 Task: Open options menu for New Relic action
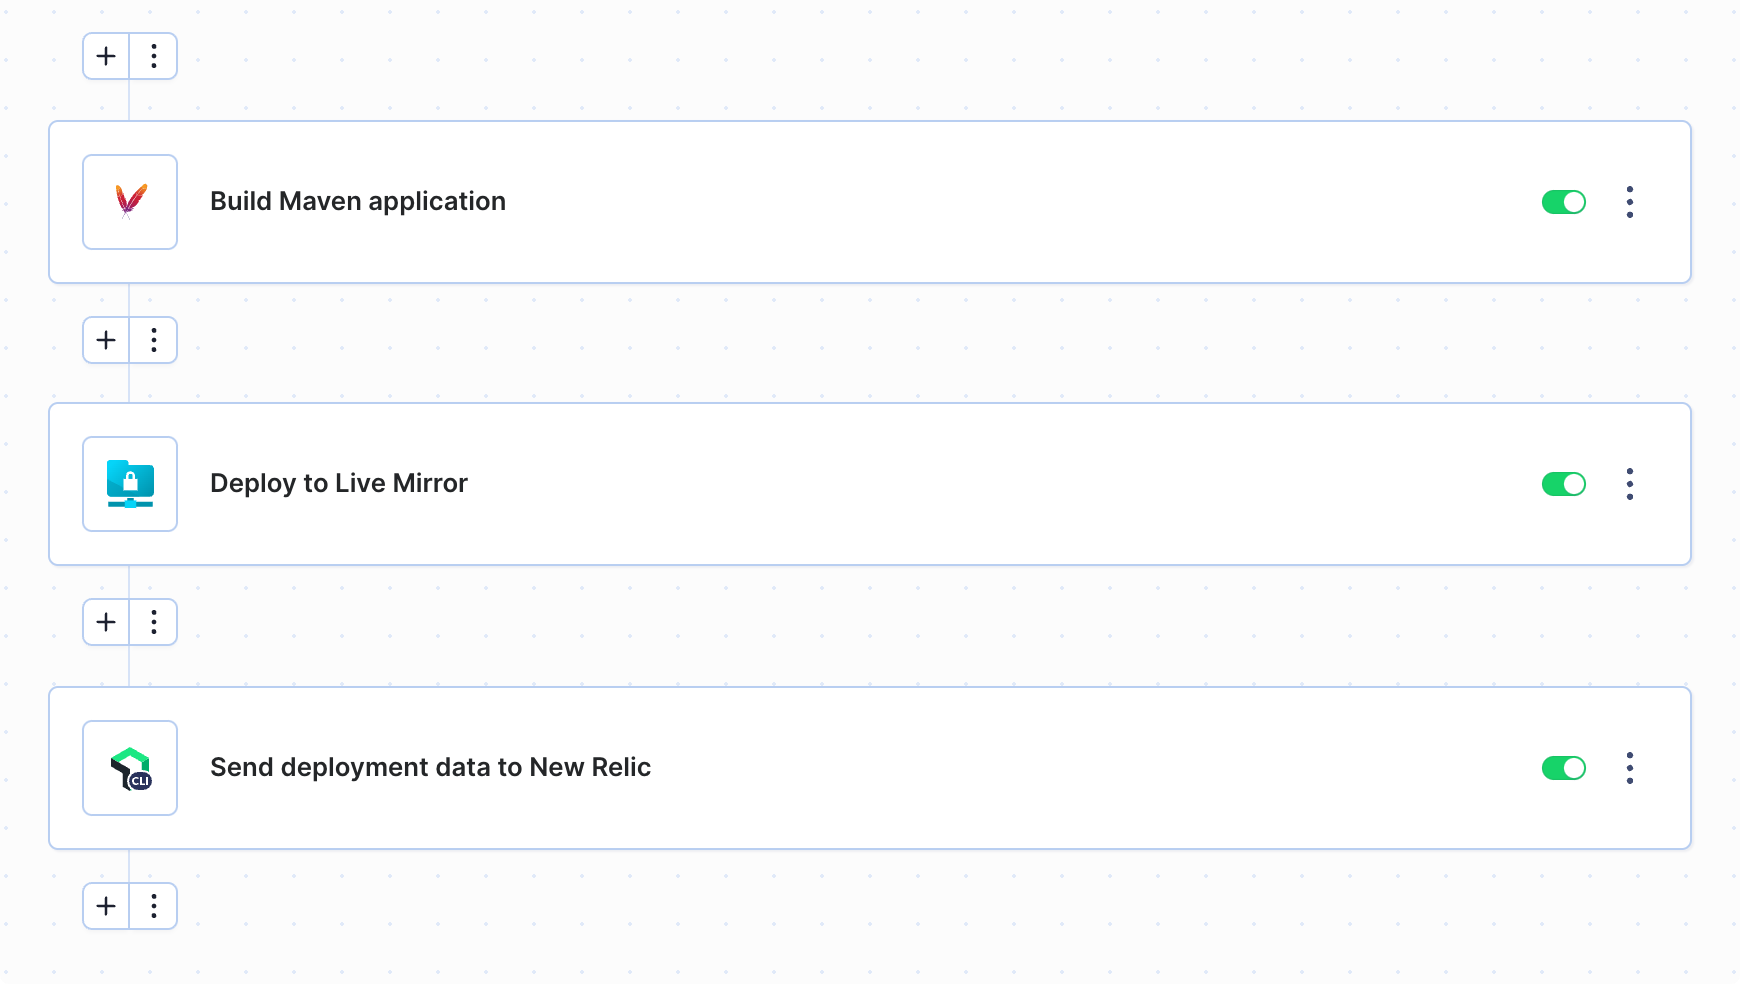(1630, 768)
